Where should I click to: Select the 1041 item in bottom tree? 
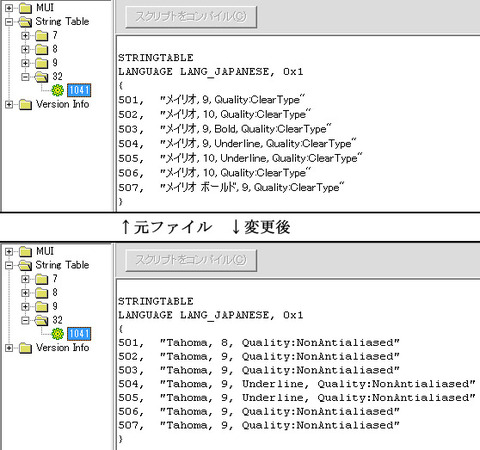[79, 334]
